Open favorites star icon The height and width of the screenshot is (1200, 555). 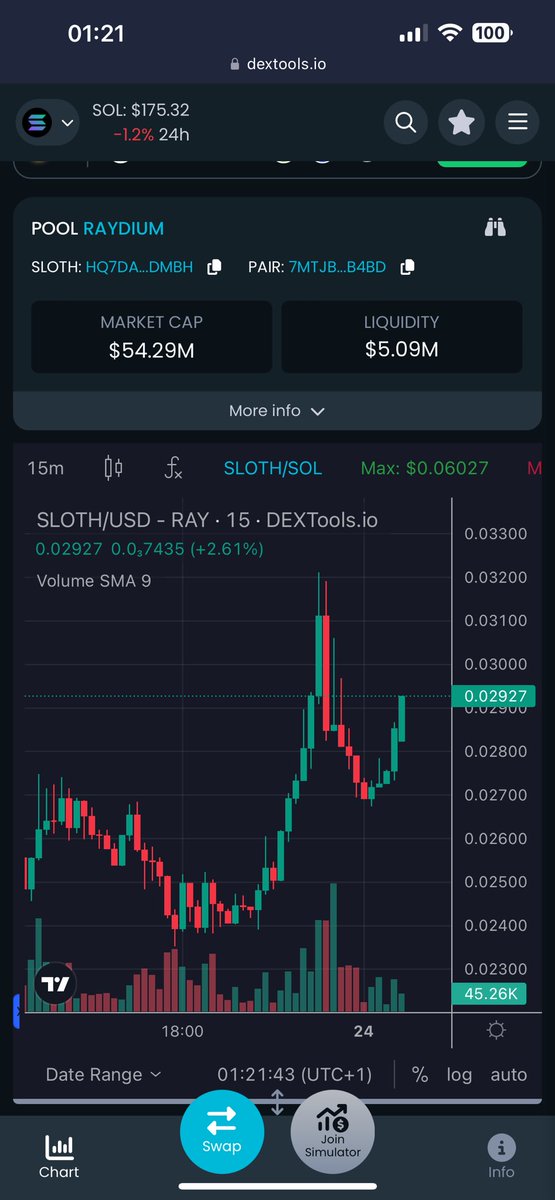[461, 123]
